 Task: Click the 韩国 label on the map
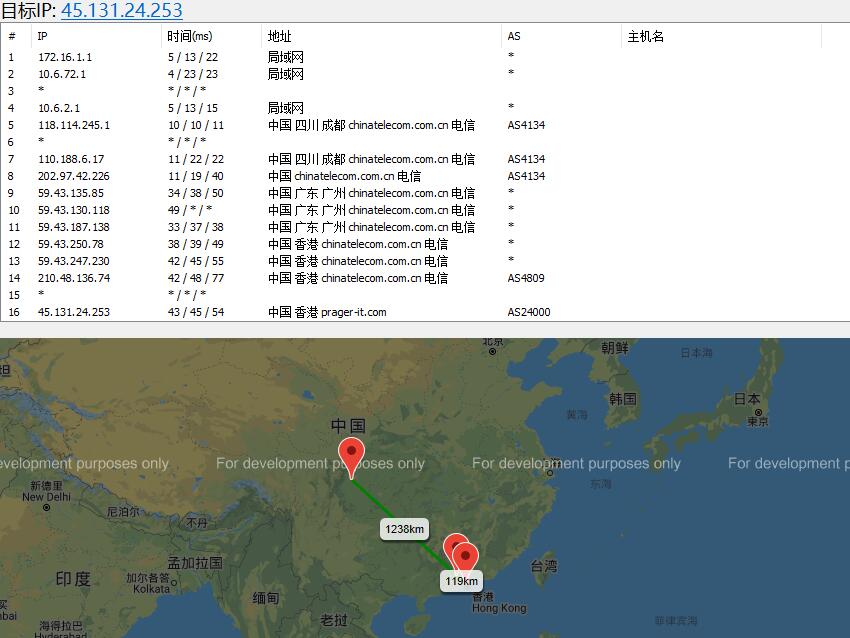point(622,399)
